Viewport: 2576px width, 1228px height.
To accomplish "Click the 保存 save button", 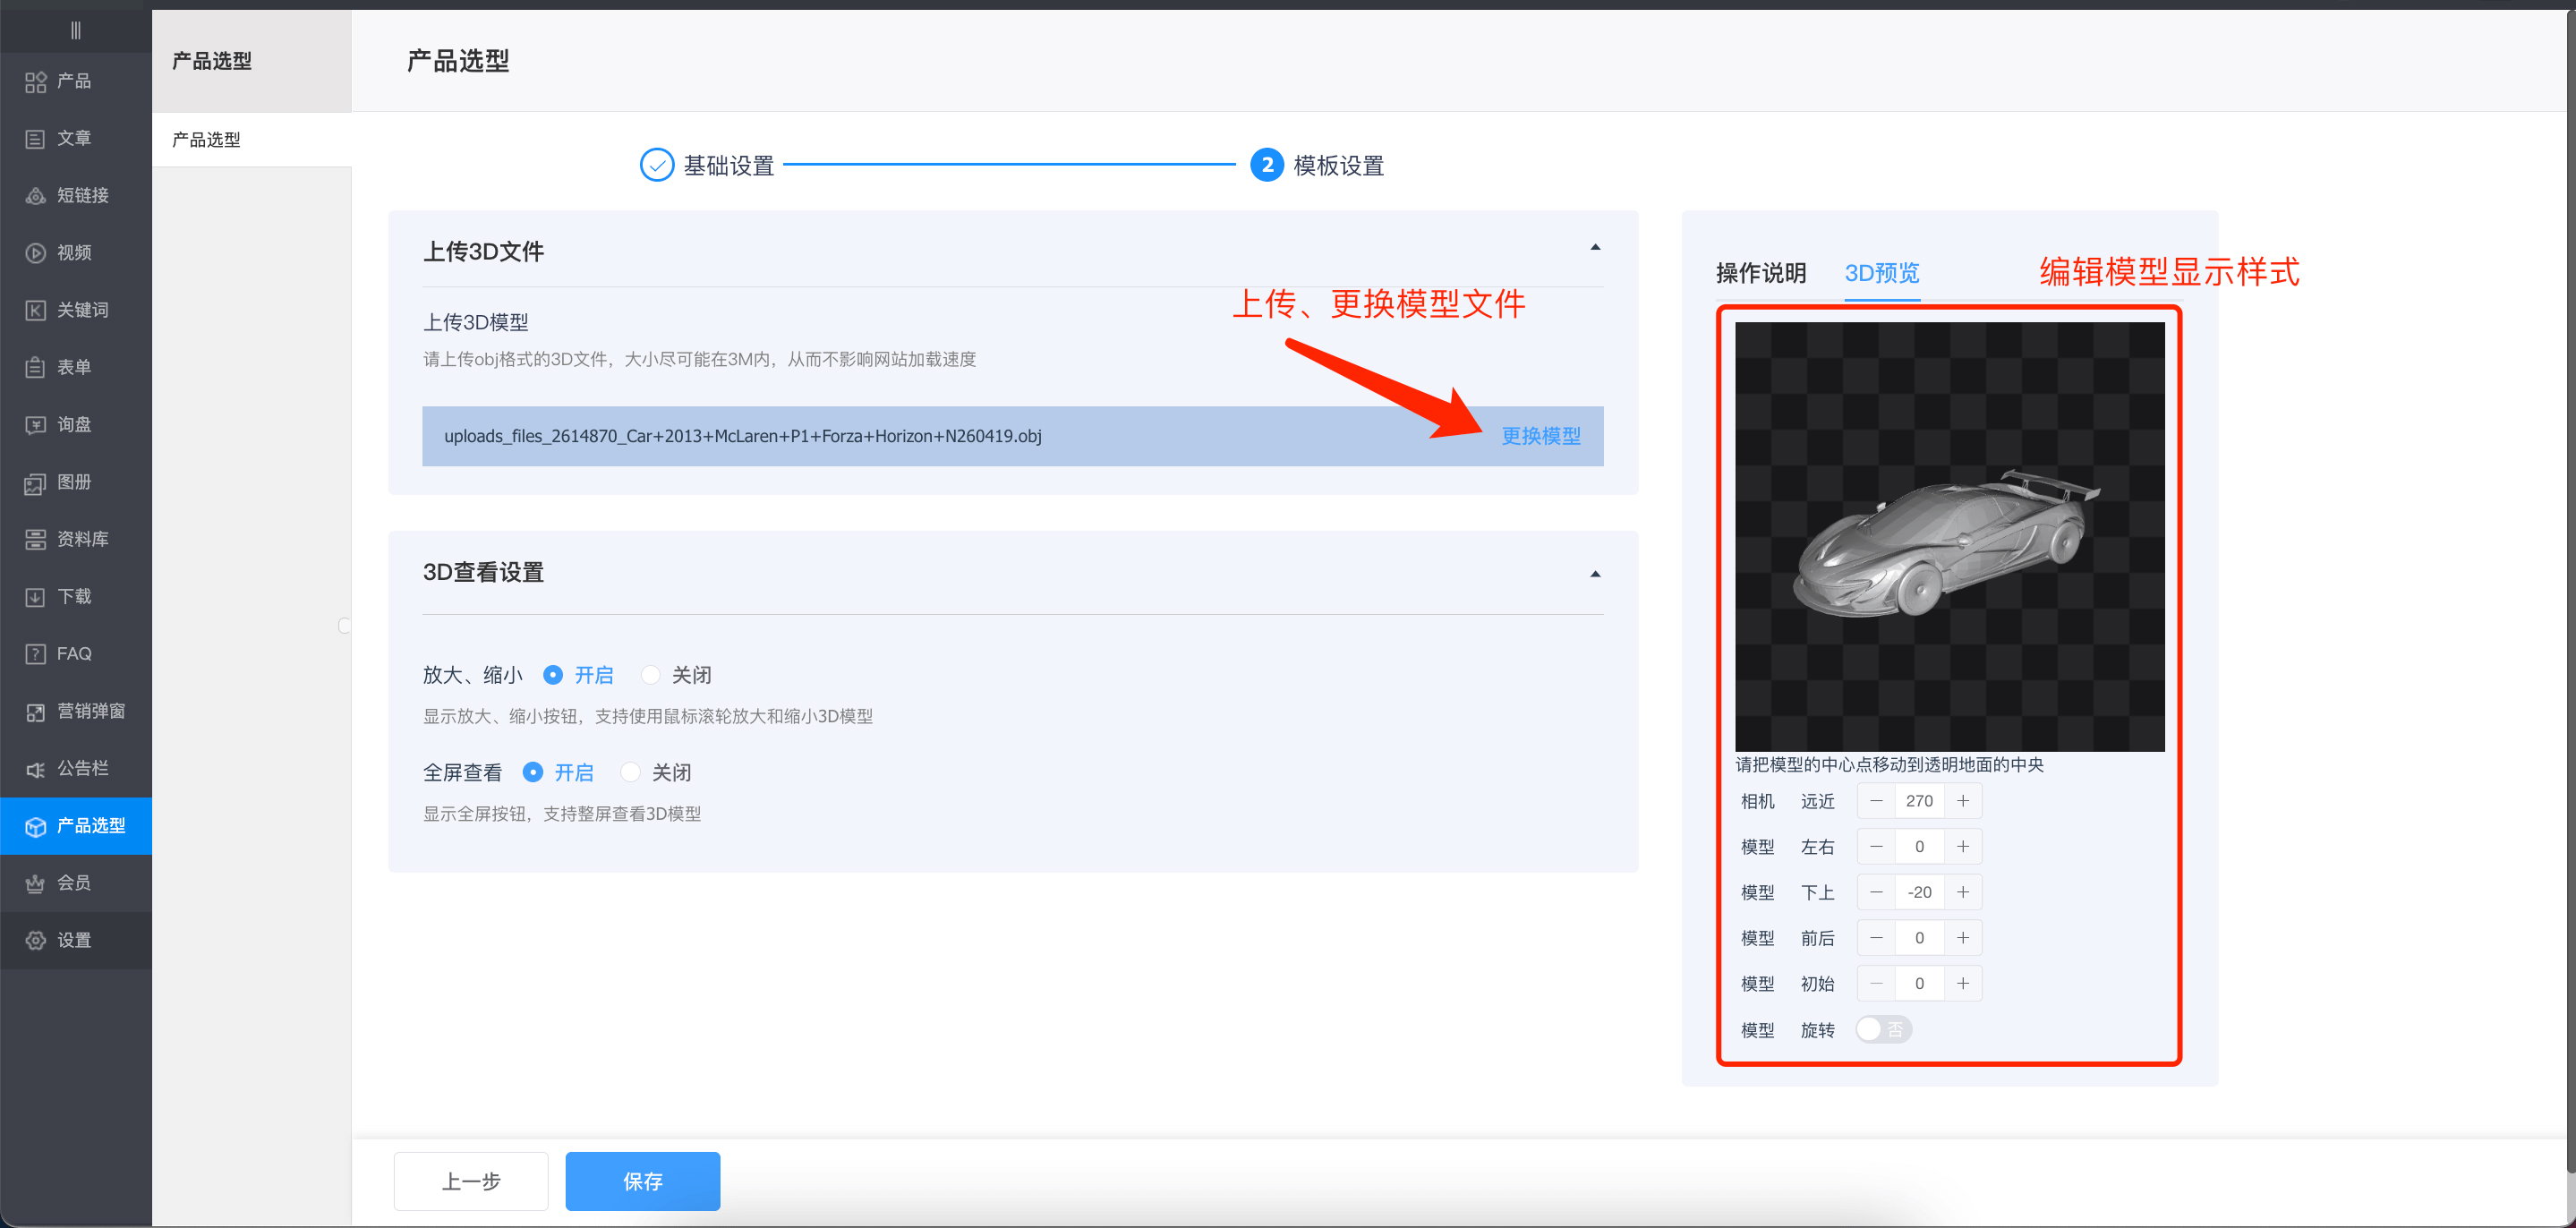I will (642, 1181).
